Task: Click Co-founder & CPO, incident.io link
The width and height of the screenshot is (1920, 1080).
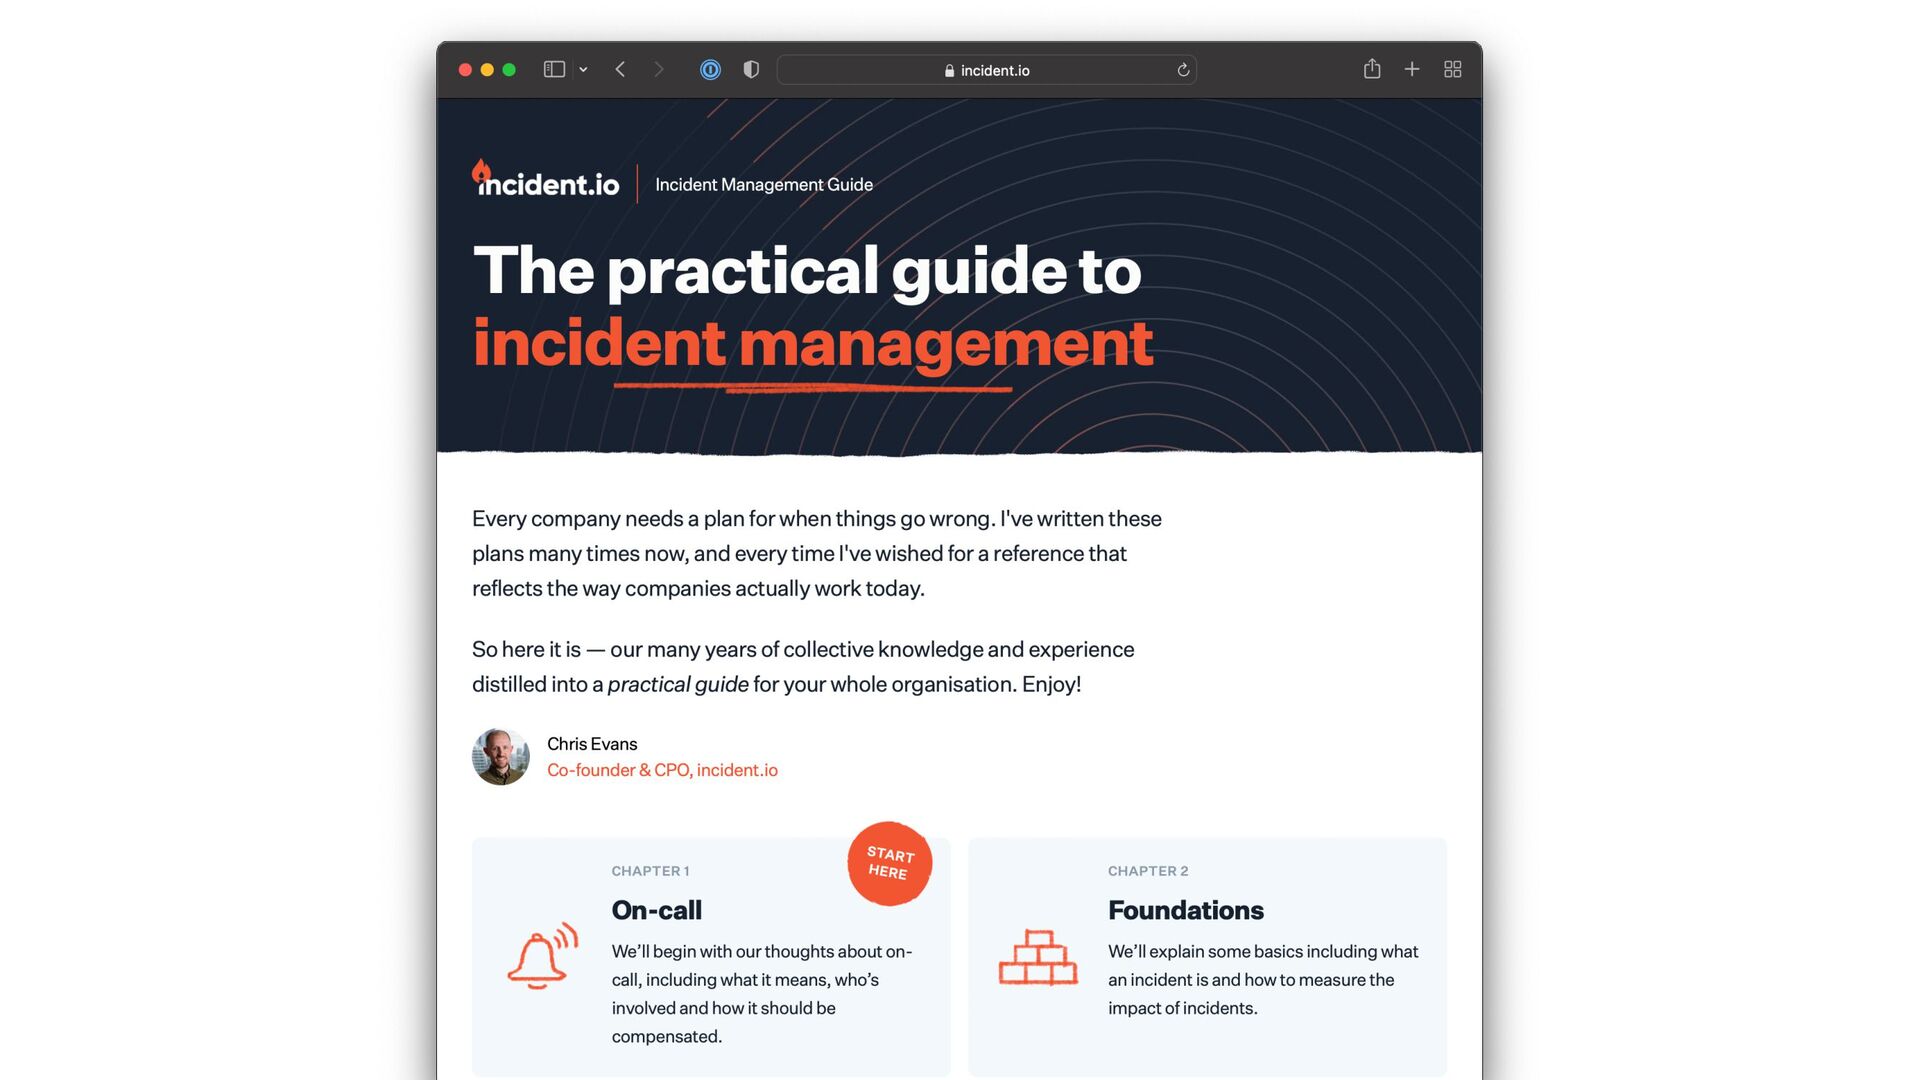Action: (662, 770)
